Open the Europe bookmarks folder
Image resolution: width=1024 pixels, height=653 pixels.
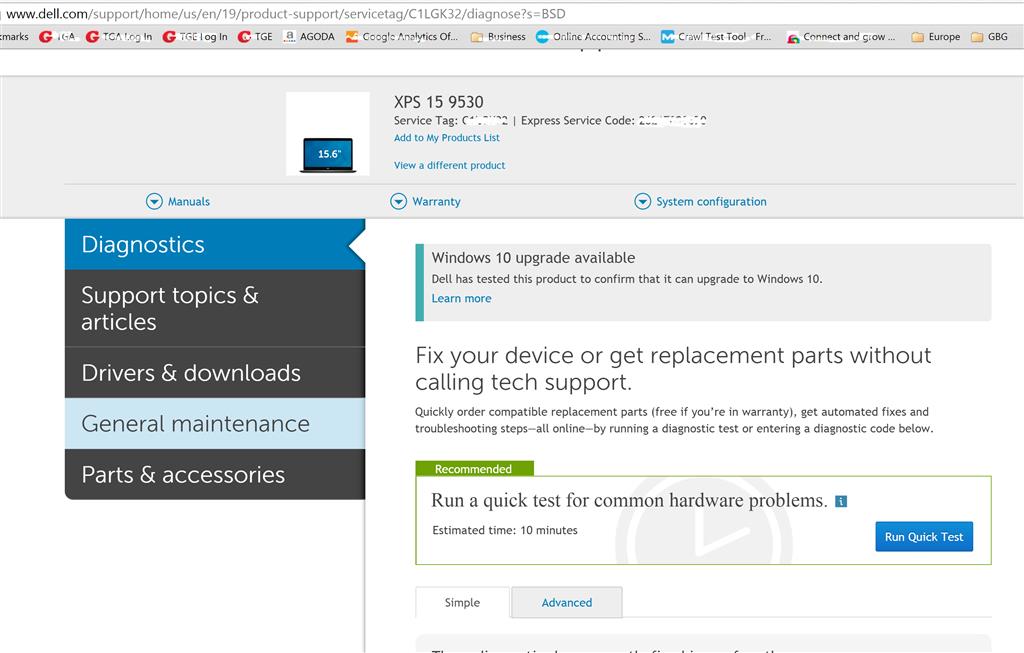(x=936, y=37)
